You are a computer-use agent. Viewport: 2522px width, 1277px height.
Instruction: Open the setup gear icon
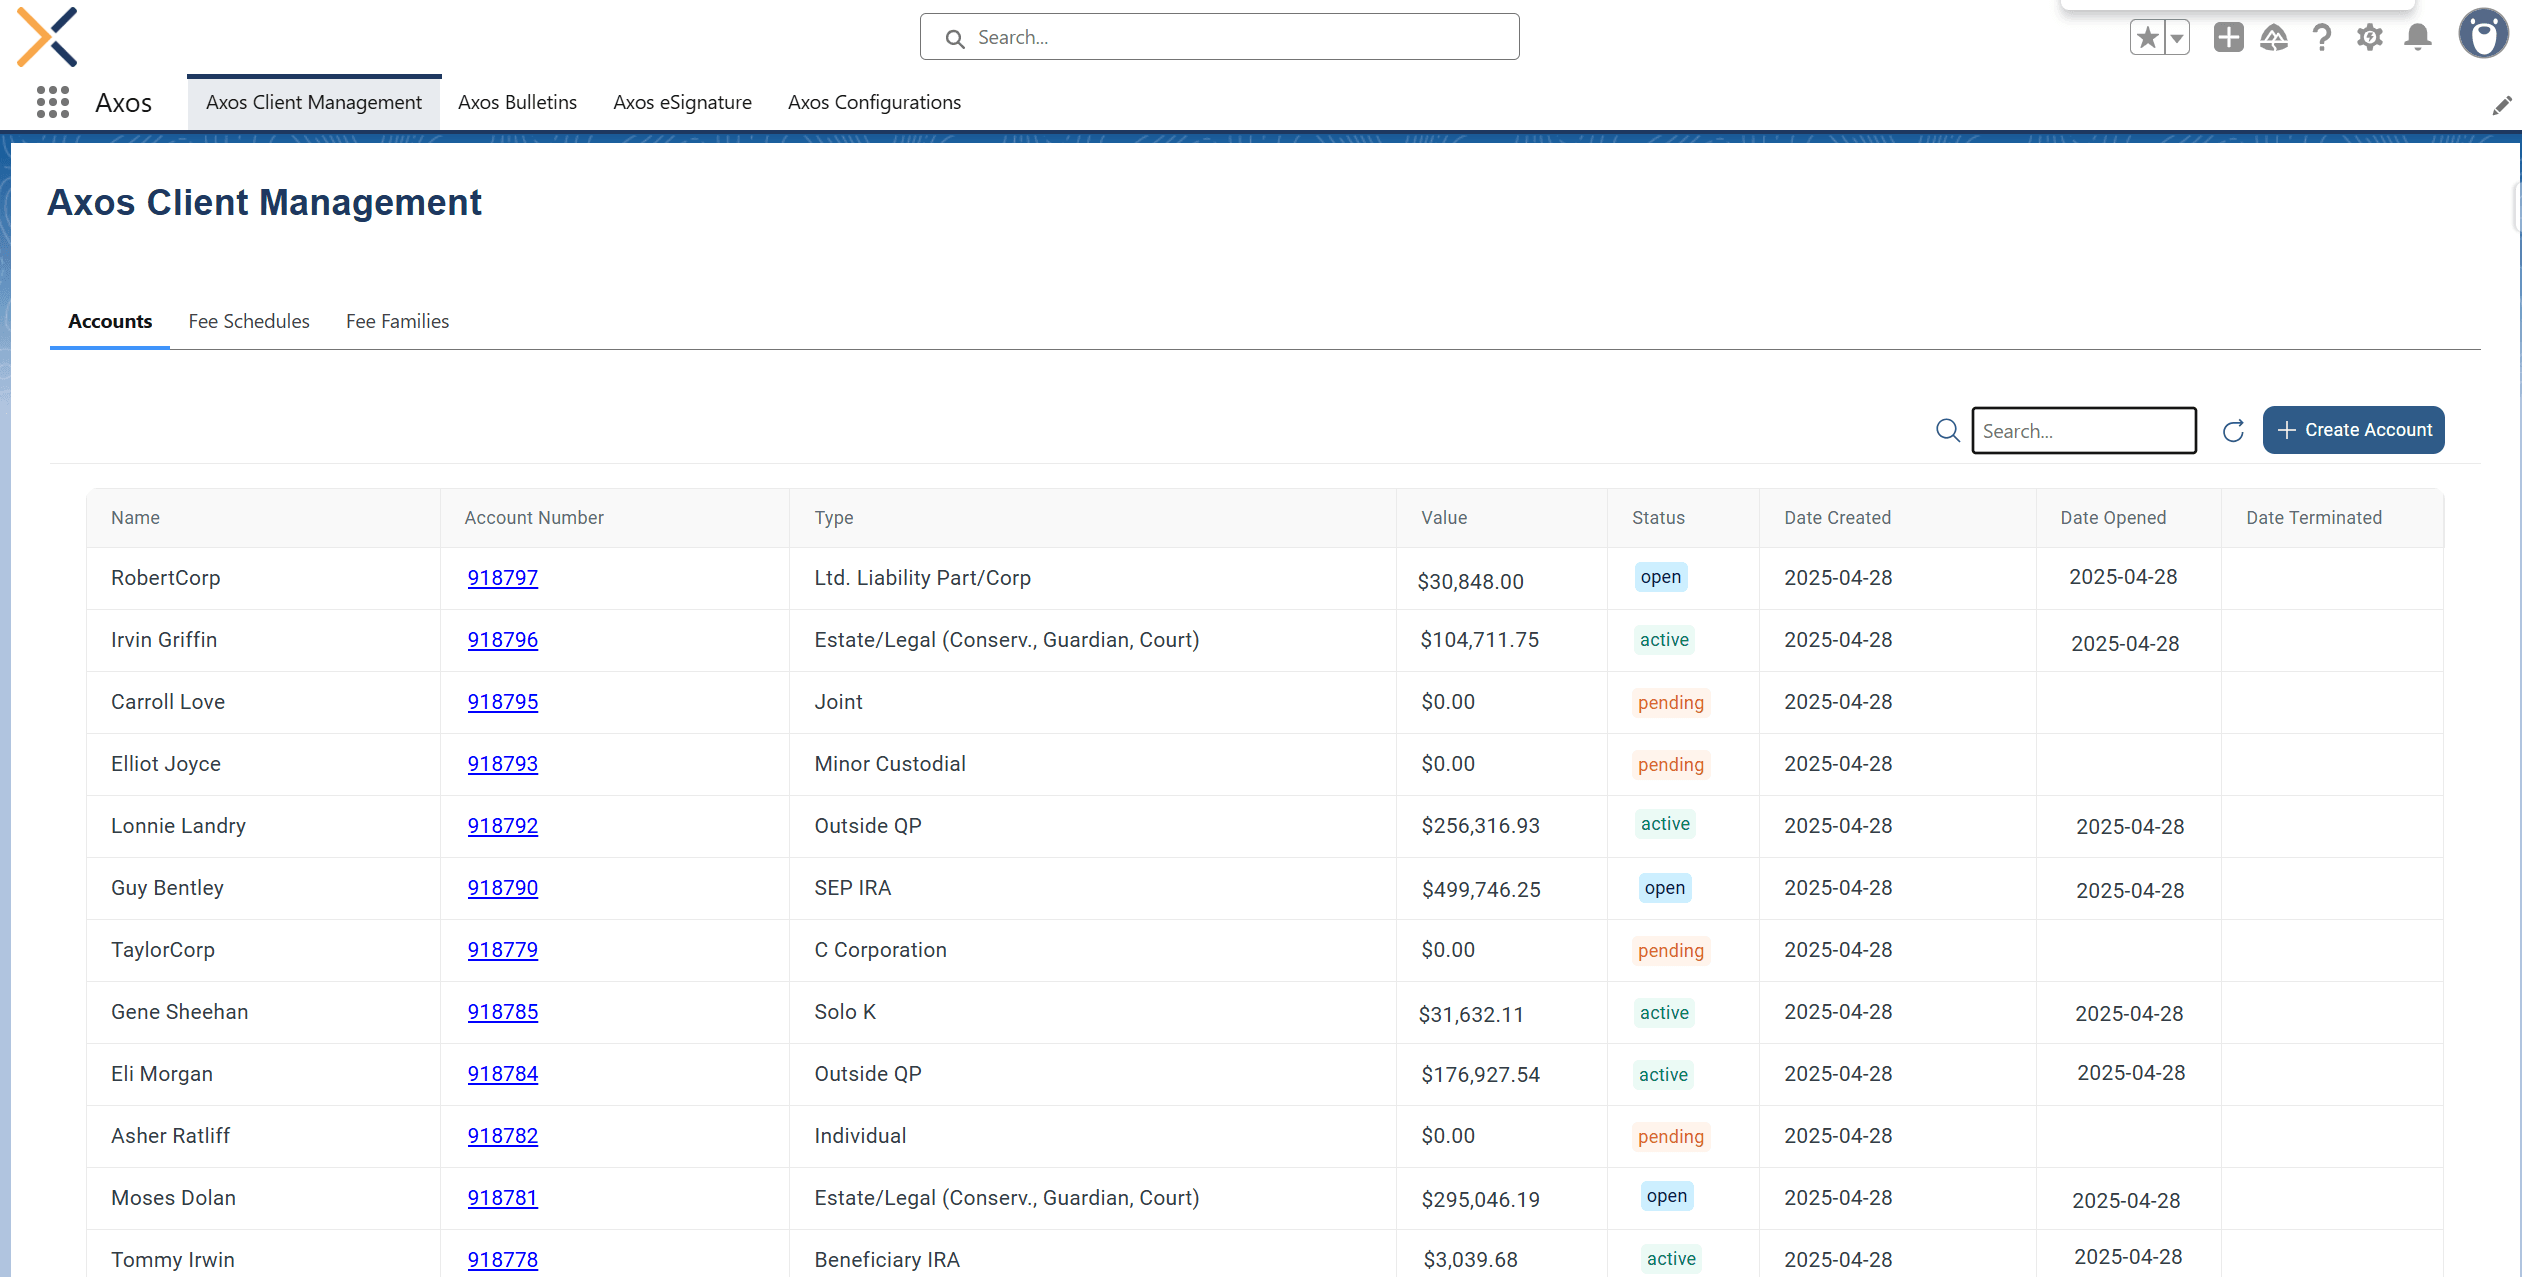2370,38
